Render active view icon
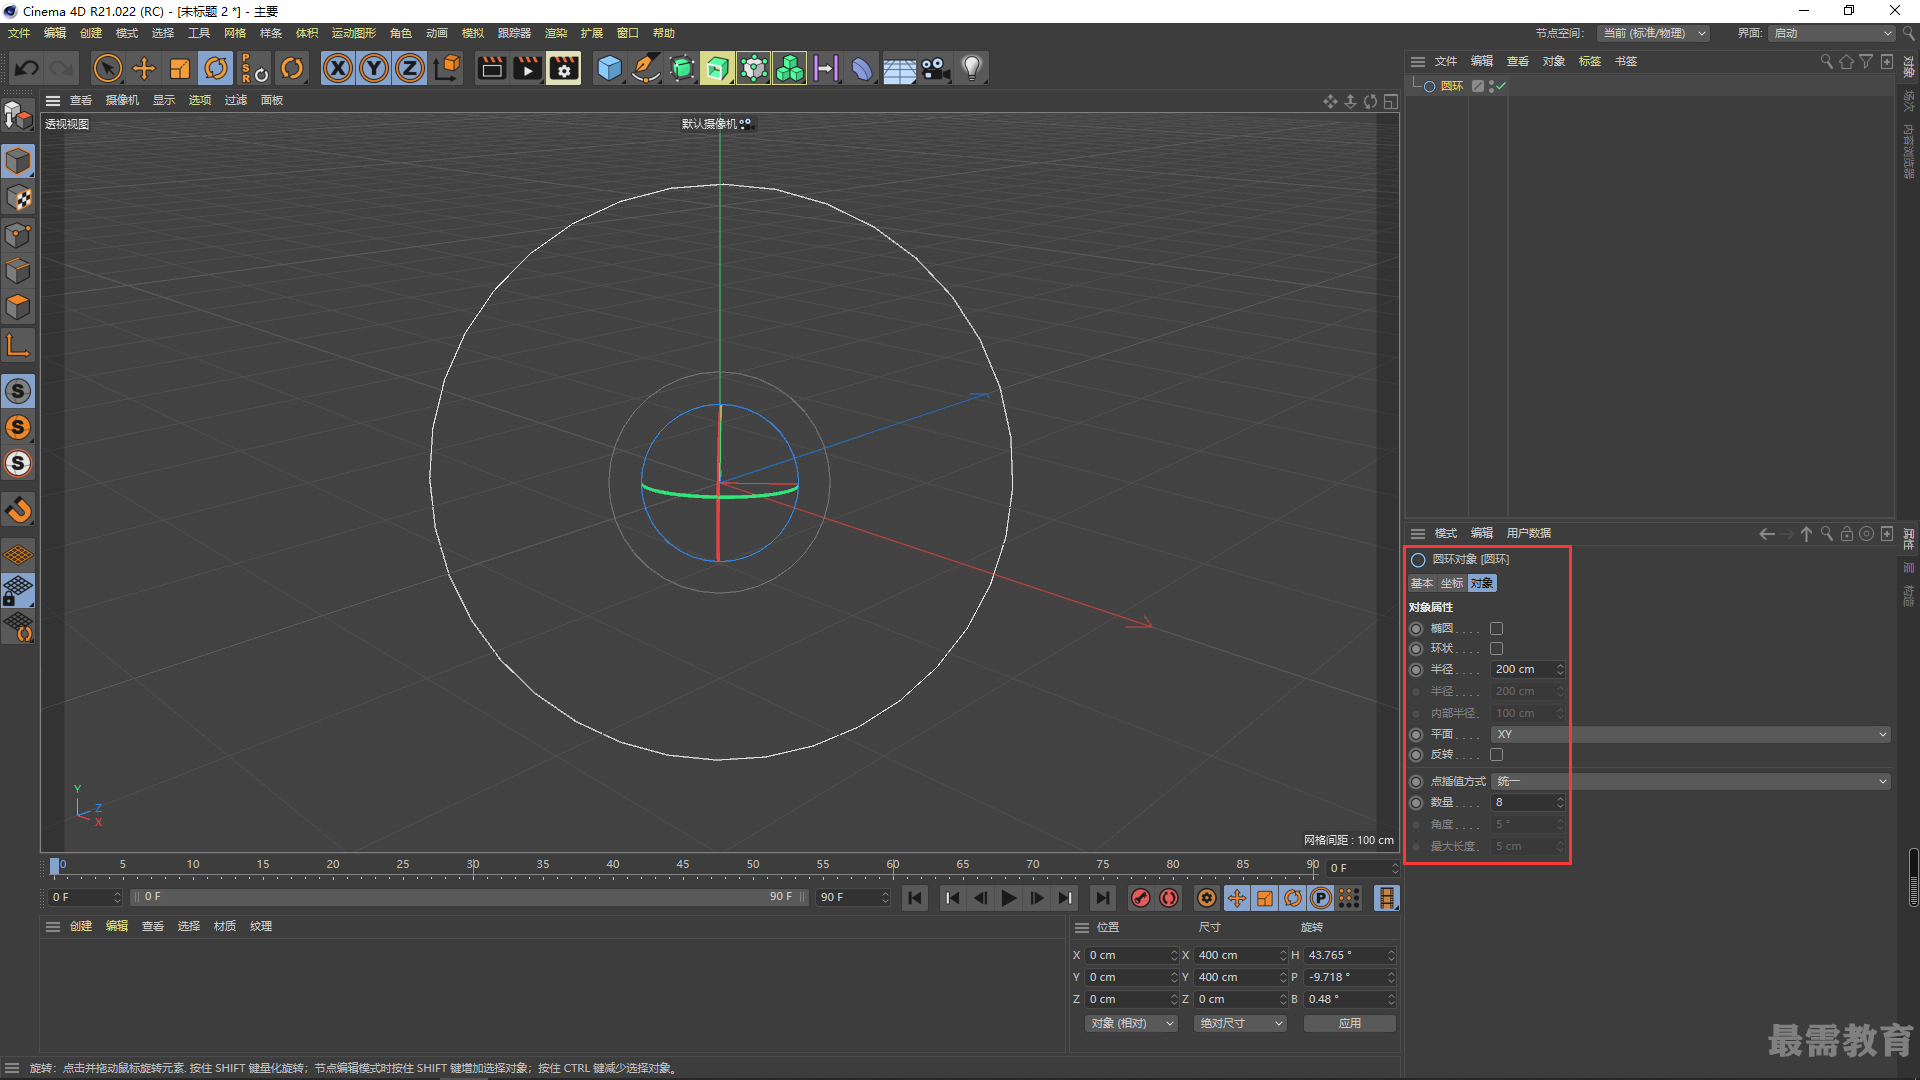1920x1080 pixels. (x=491, y=68)
